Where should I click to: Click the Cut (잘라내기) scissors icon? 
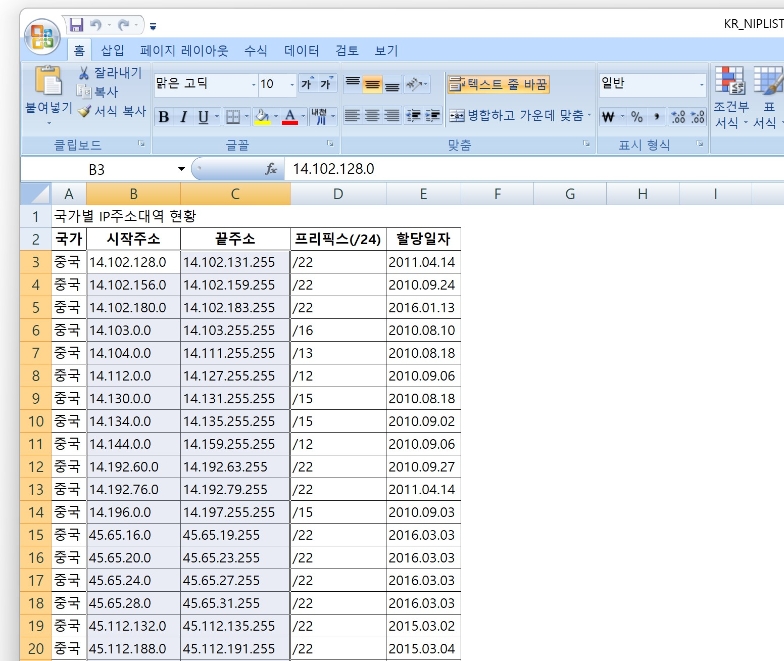(x=85, y=73)
